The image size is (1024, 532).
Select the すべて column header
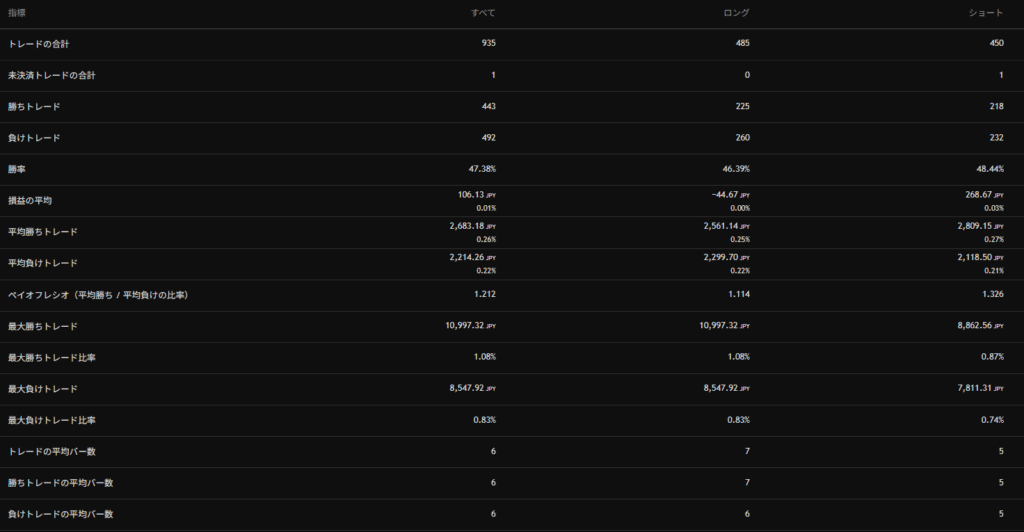[483, 12]
